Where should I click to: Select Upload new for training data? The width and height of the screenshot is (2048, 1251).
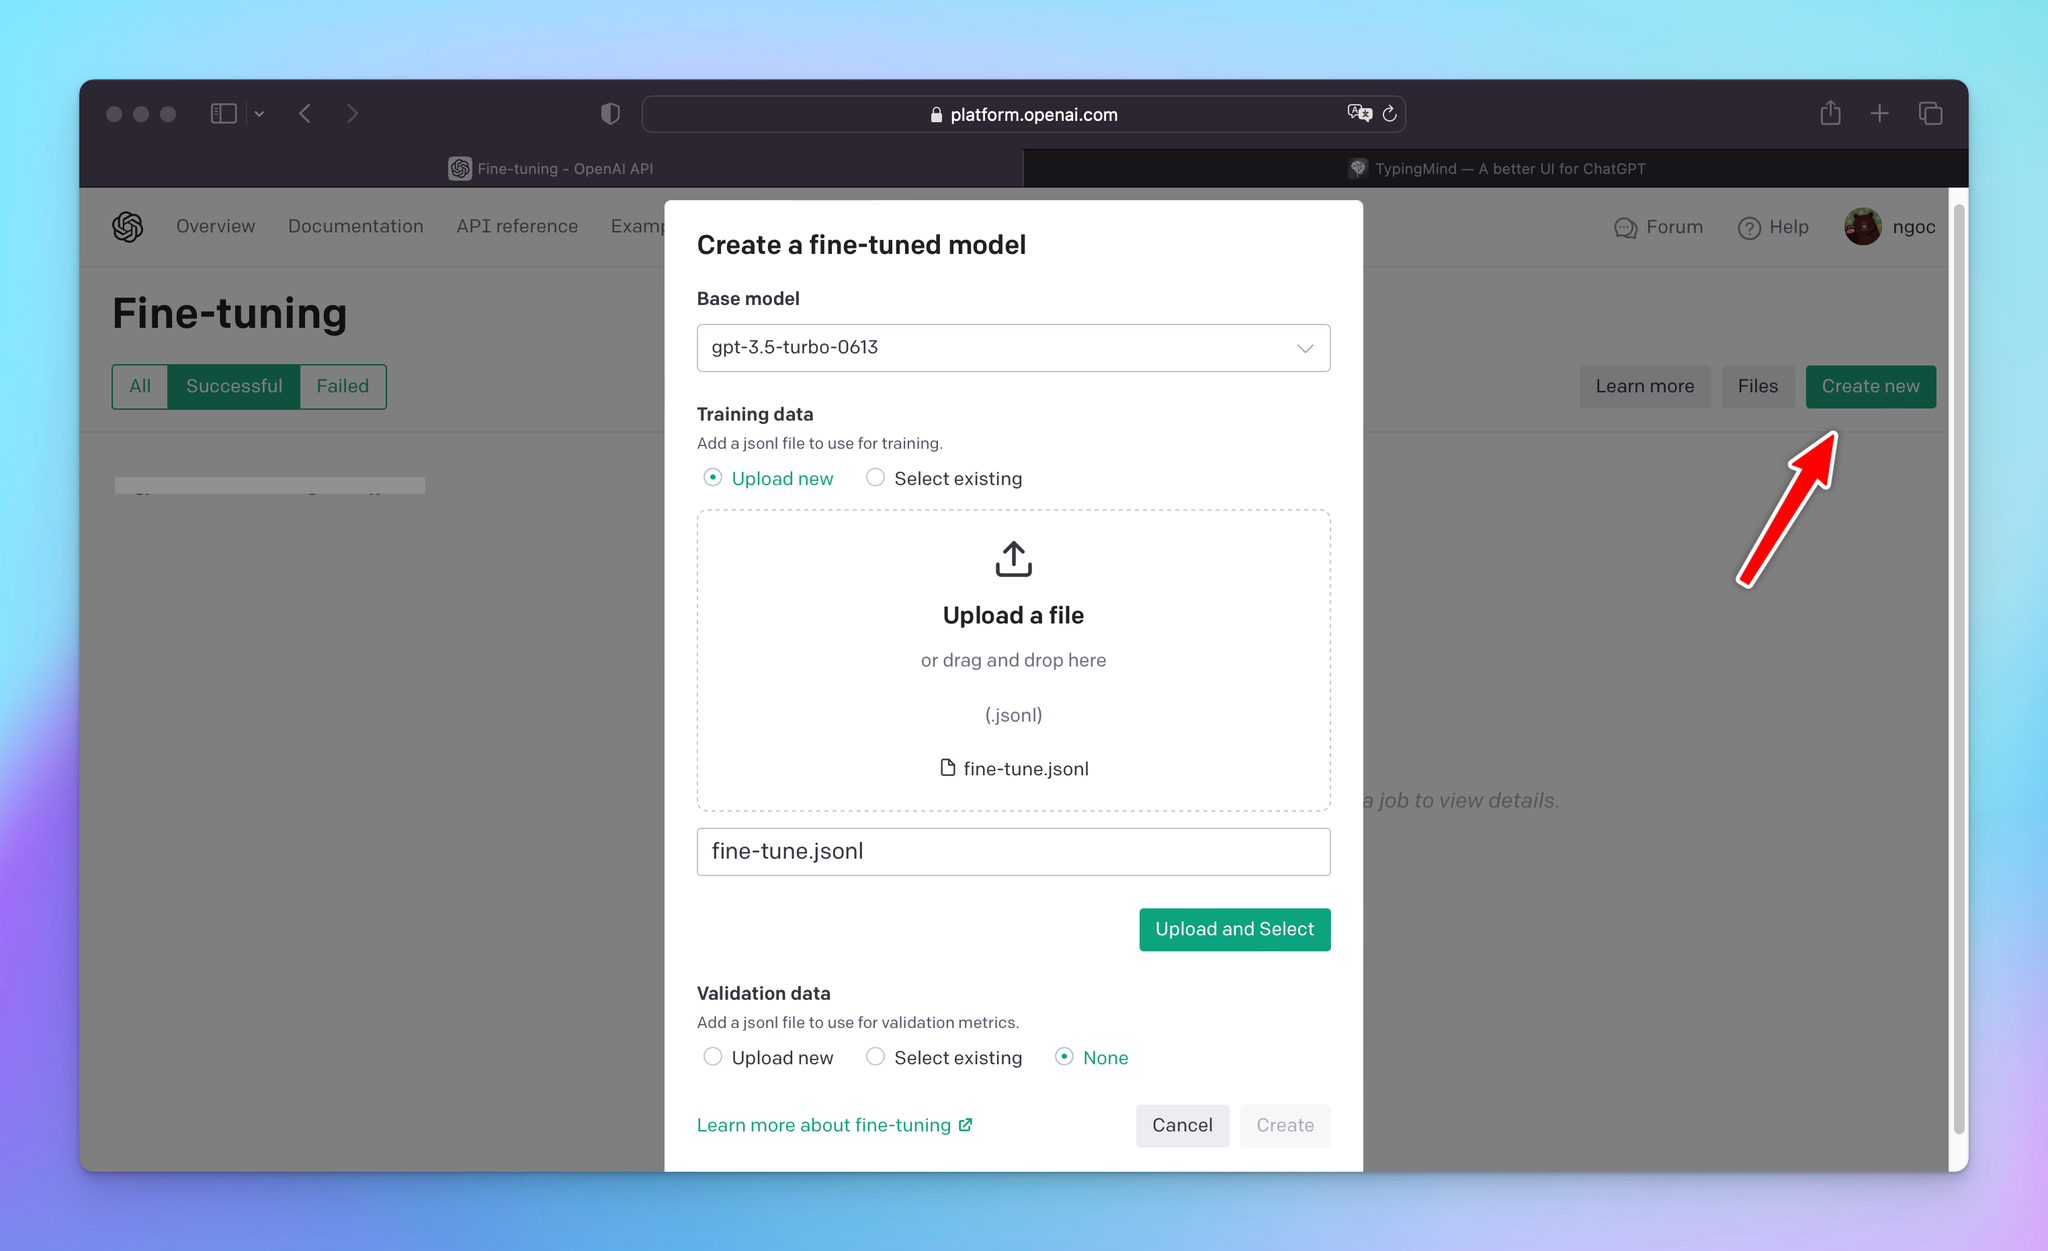(768, 478)
